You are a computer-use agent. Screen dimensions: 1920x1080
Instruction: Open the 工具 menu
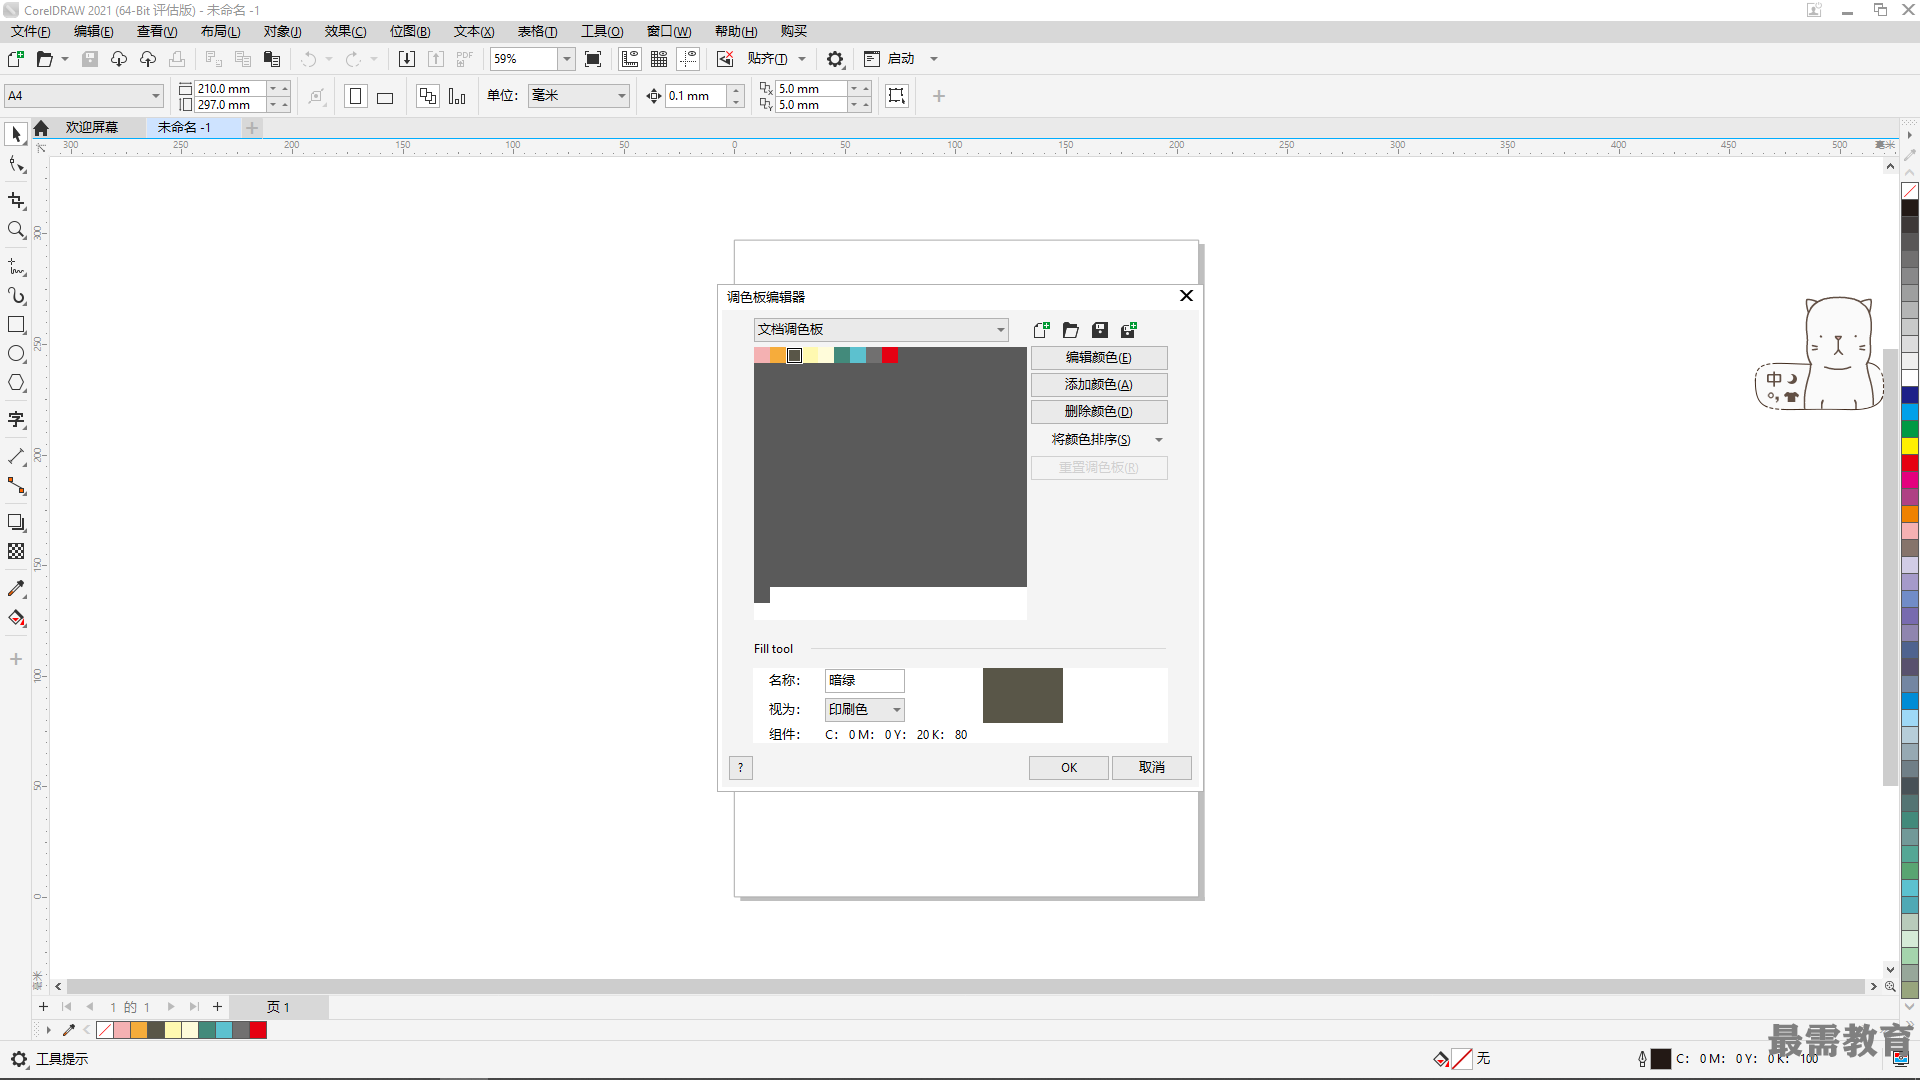[x=602, y=31]
